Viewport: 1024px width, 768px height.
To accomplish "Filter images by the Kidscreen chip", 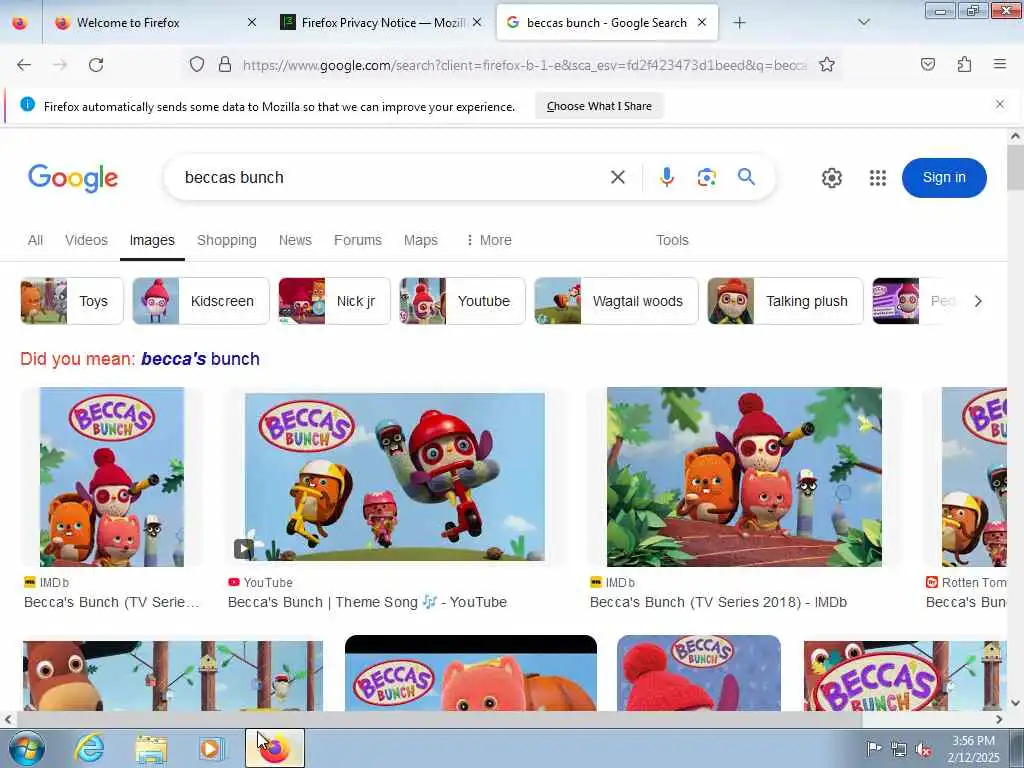I will coord(200,301).
